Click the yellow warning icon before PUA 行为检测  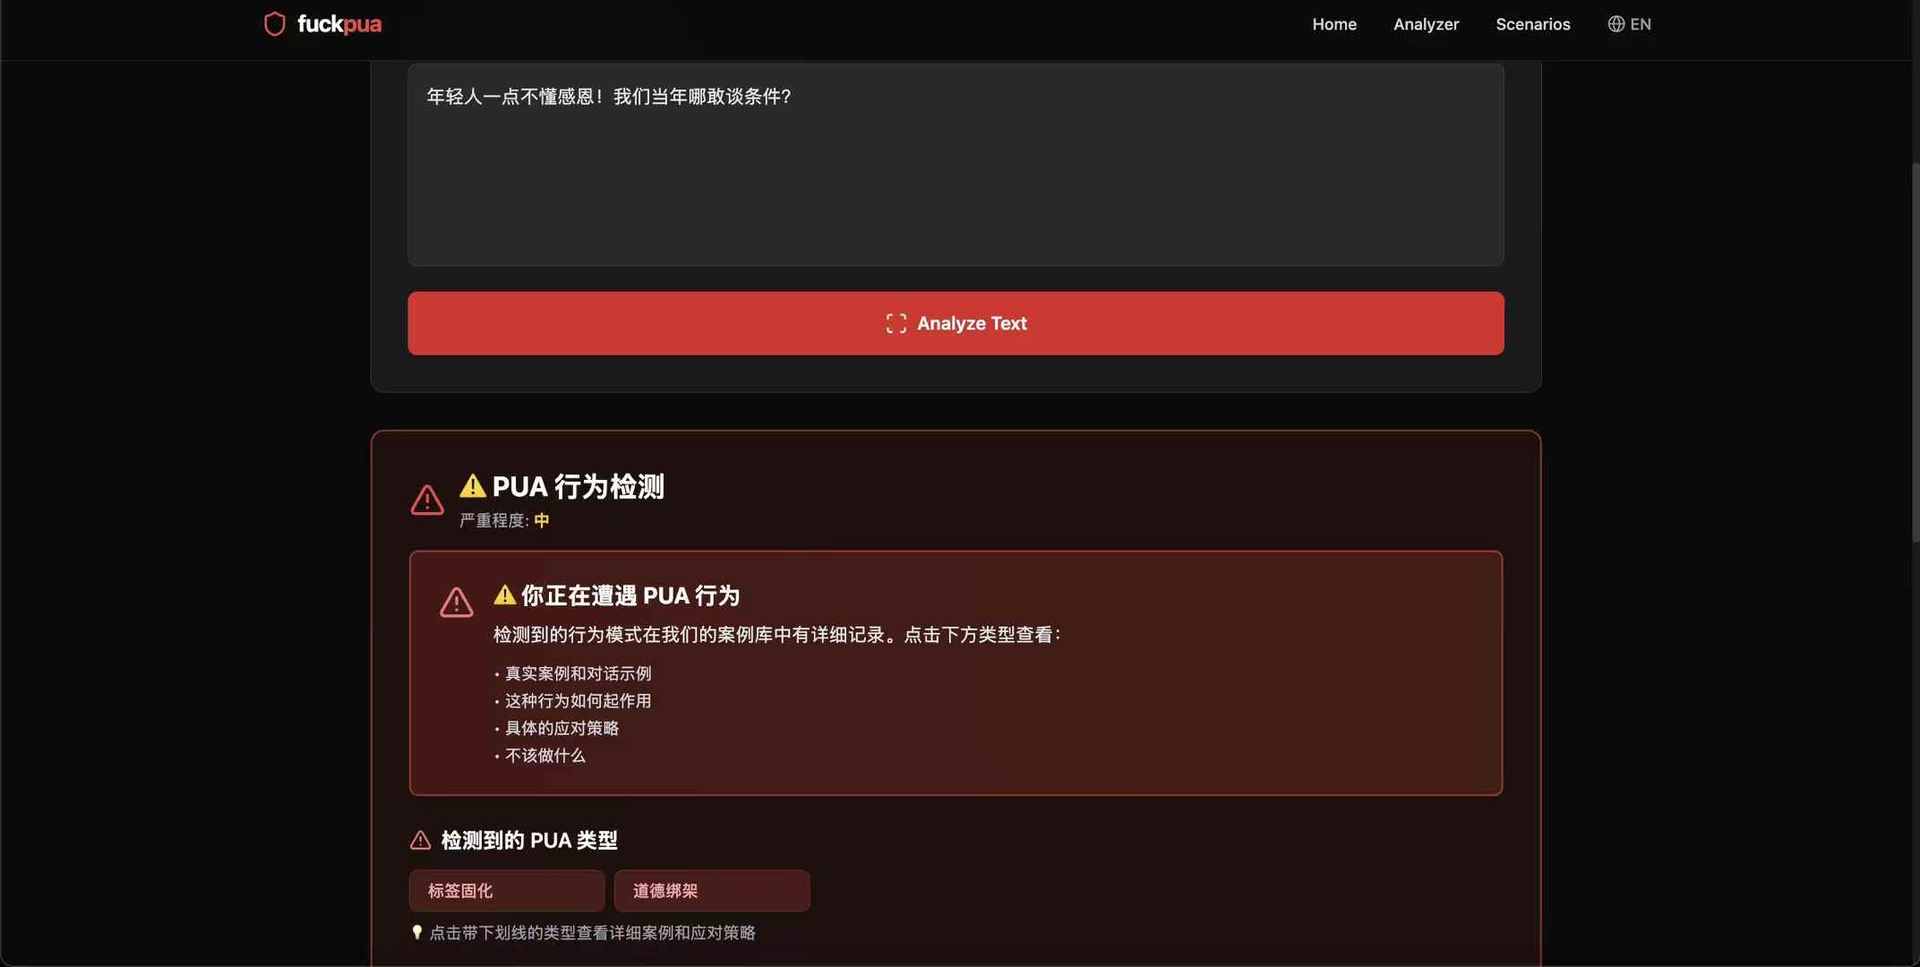pyautogui.click(x=472, y=486)
